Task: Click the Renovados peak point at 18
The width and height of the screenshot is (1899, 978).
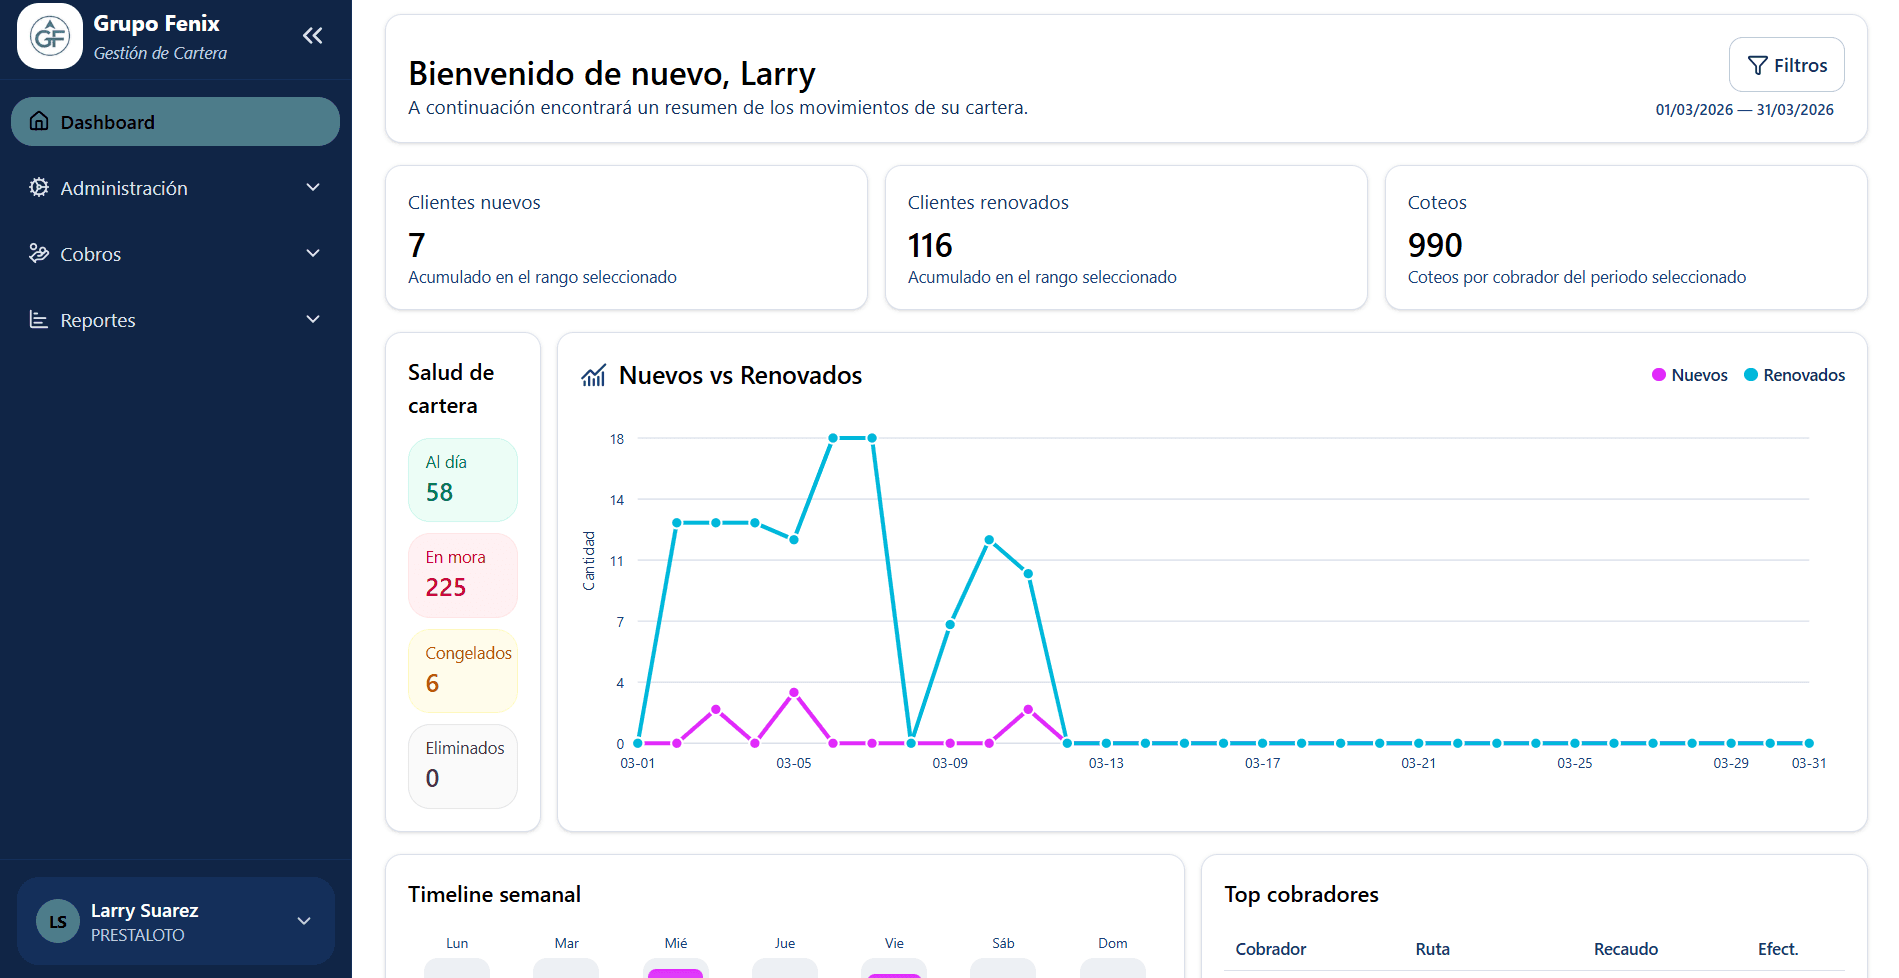Action: [x=833, y=438]
